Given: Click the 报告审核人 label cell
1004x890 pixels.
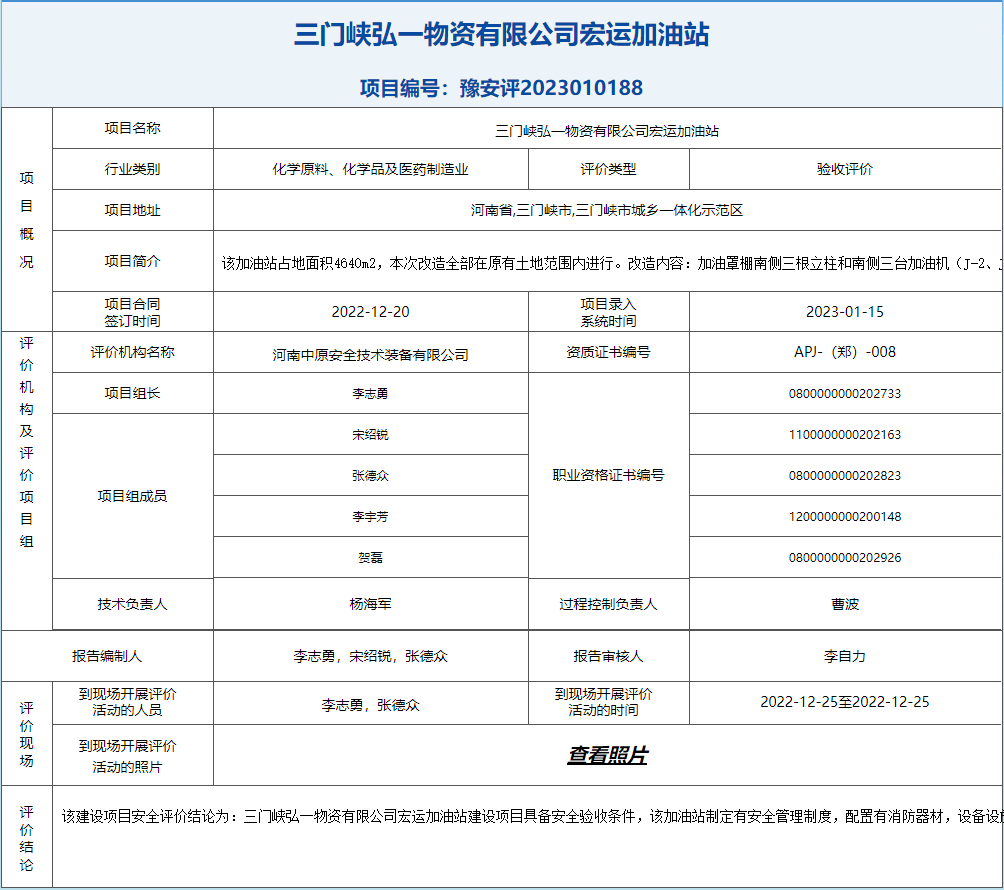Looking at the screenshot, I should click(x=608, y=656).
